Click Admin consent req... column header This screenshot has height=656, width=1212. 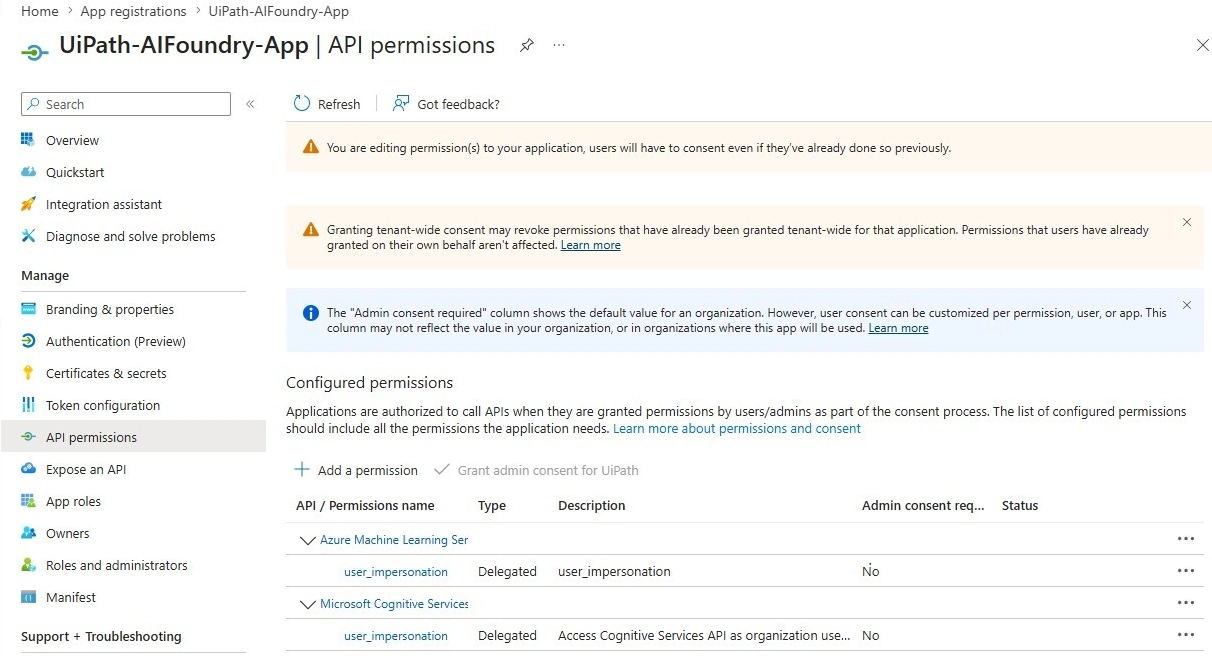click(923, 506)
